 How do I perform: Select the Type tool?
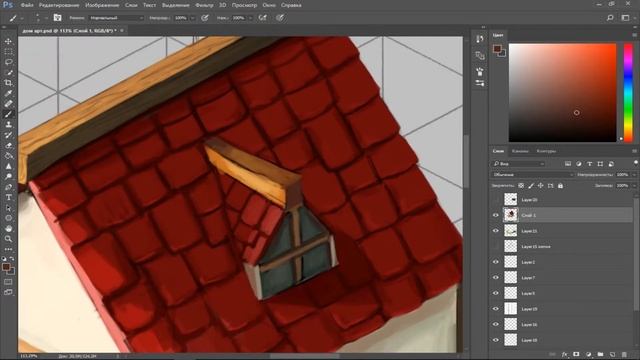[x=8, y=198]
